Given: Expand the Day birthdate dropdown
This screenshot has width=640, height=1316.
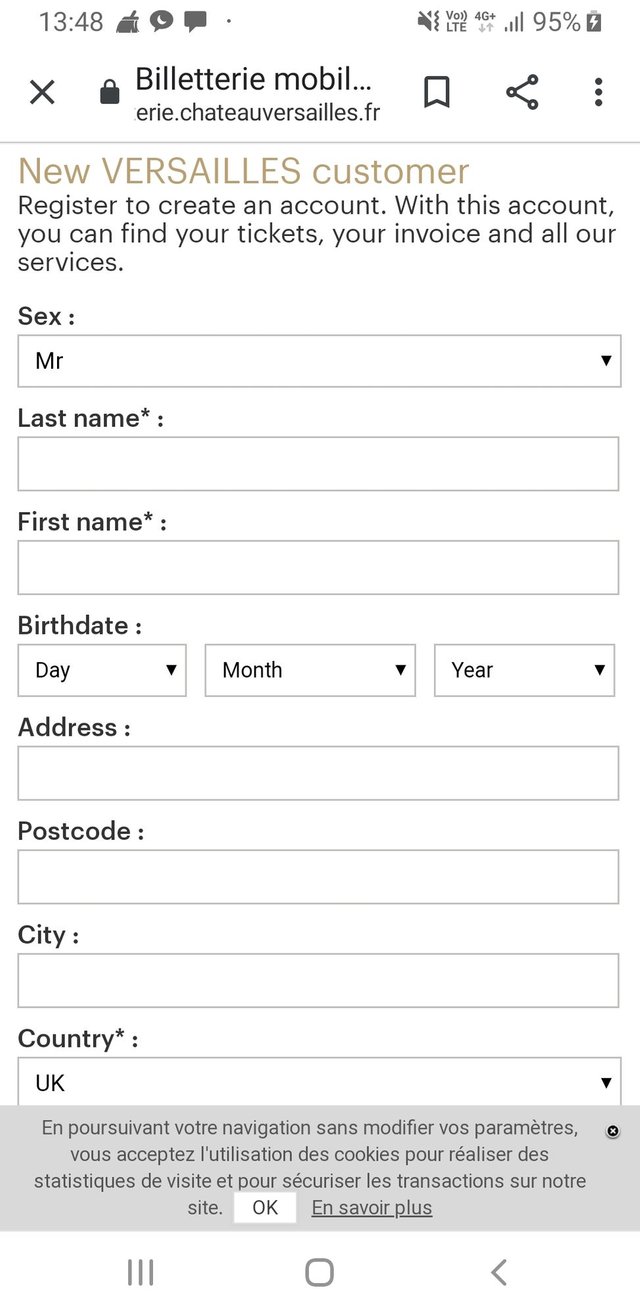Looking at the screenshot, I should [102, 670].
